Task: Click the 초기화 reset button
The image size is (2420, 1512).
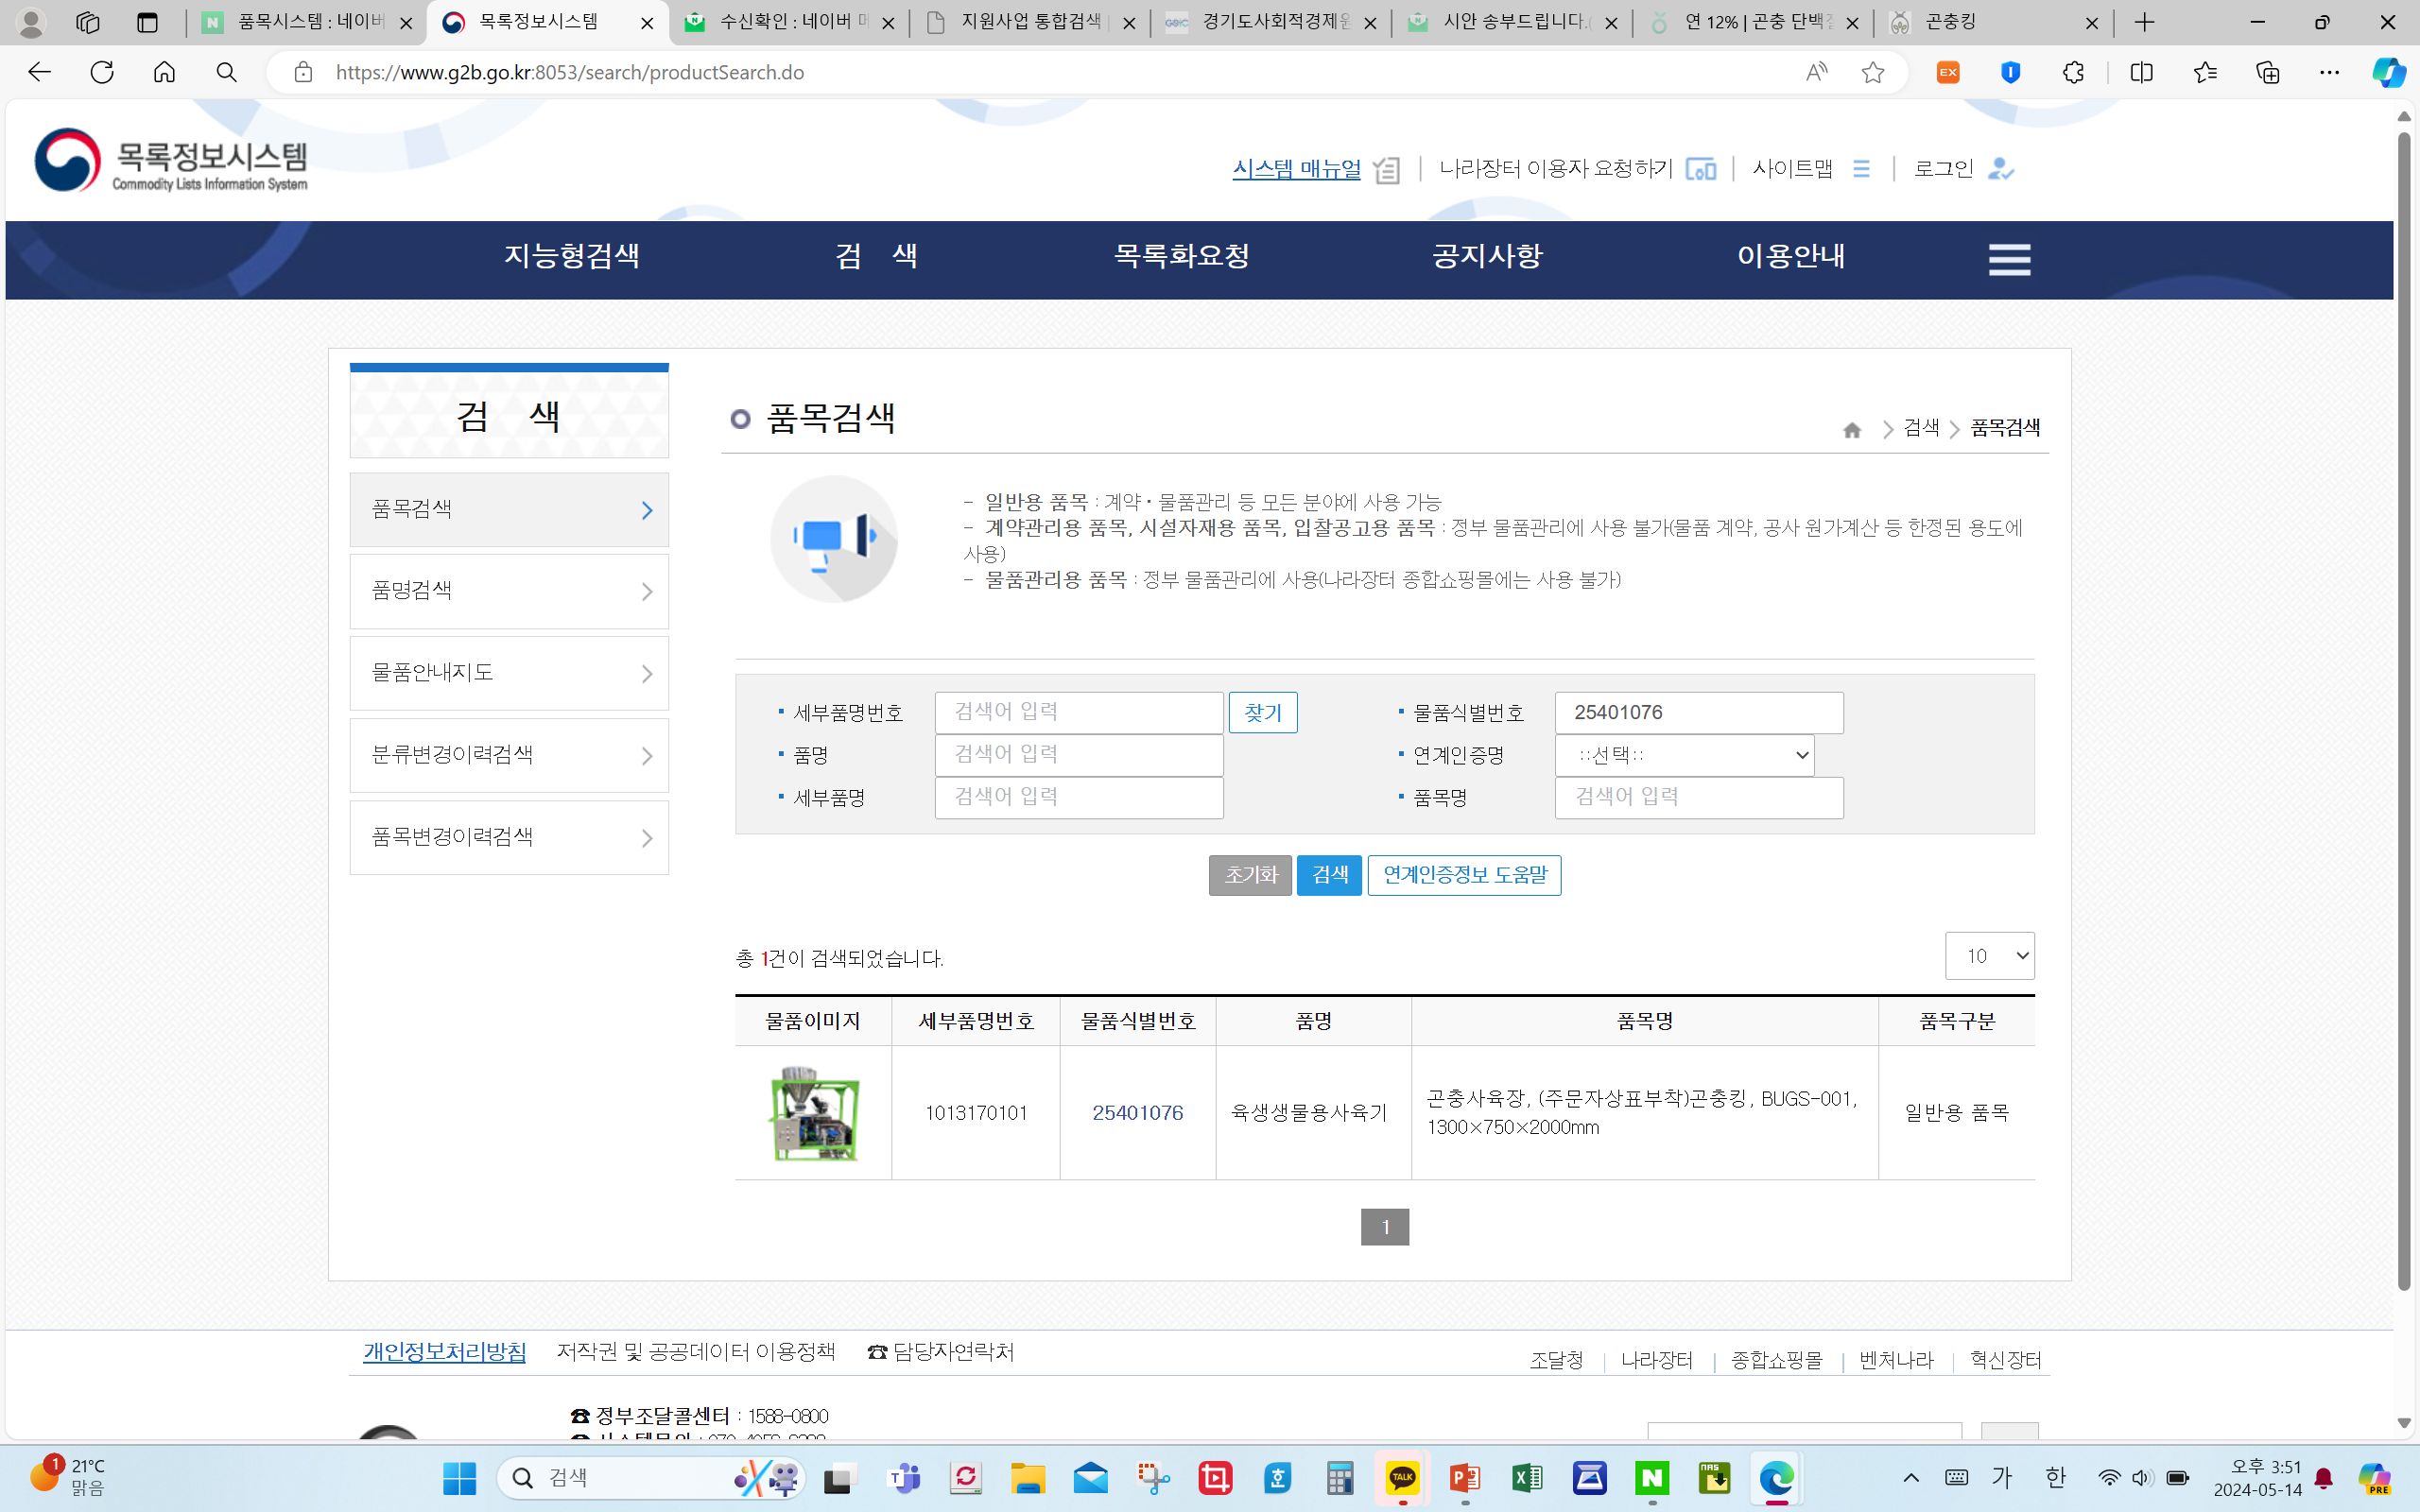Action: pyautogui.click(x=1250, y=875)
